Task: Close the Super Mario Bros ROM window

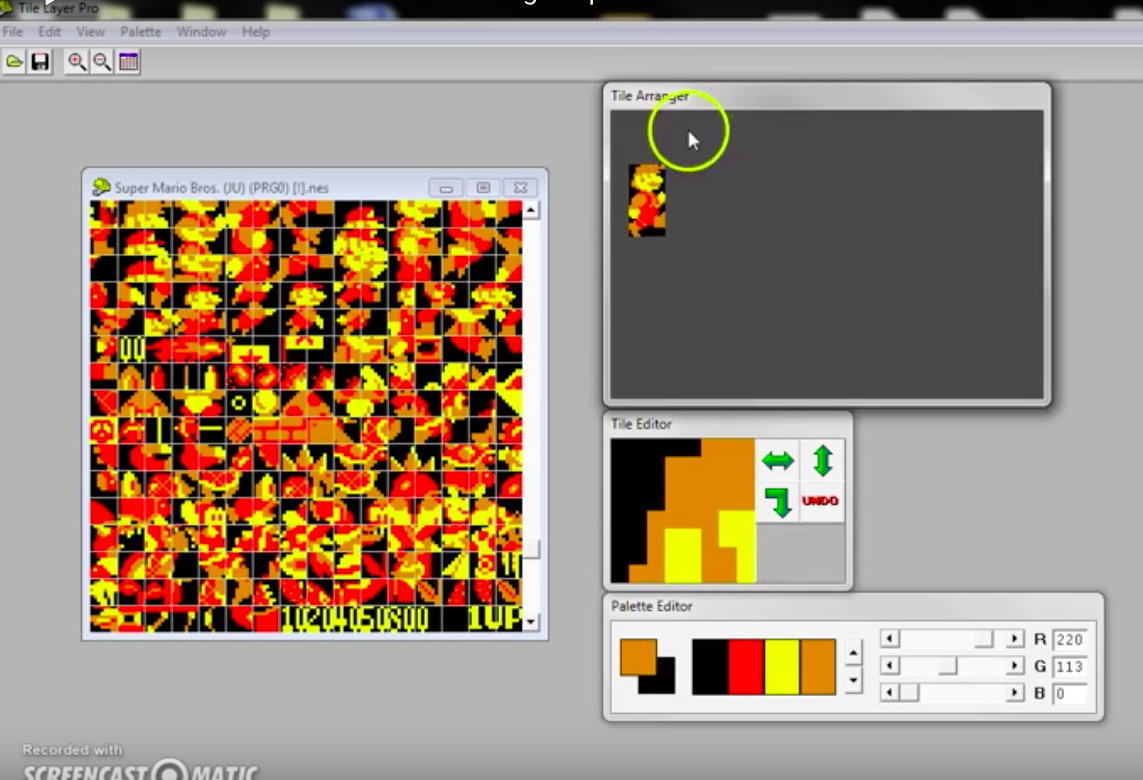Action: [520, 188]
